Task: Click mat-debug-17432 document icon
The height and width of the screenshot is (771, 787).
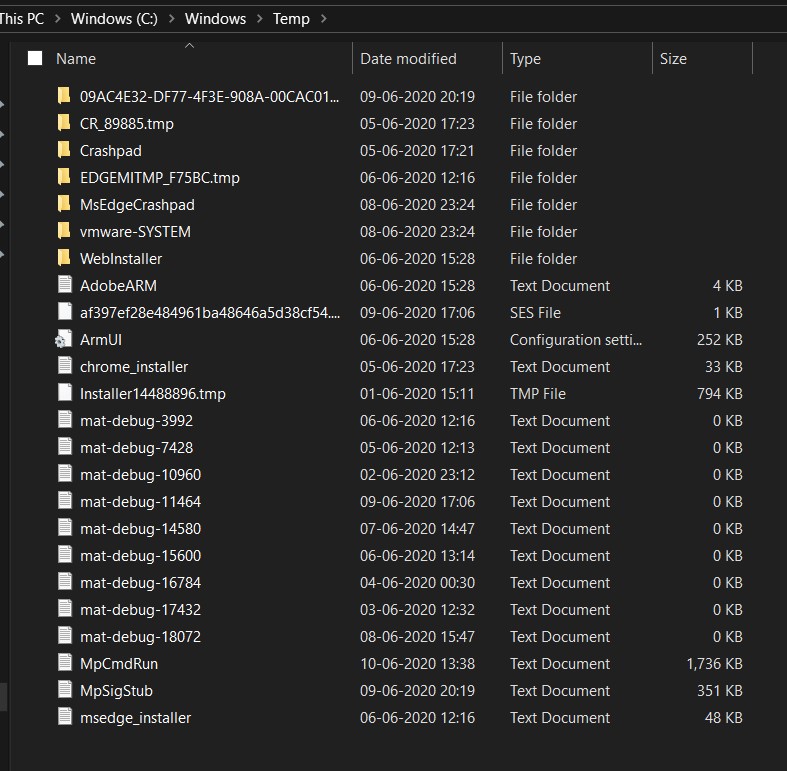Action: [64, 609]
